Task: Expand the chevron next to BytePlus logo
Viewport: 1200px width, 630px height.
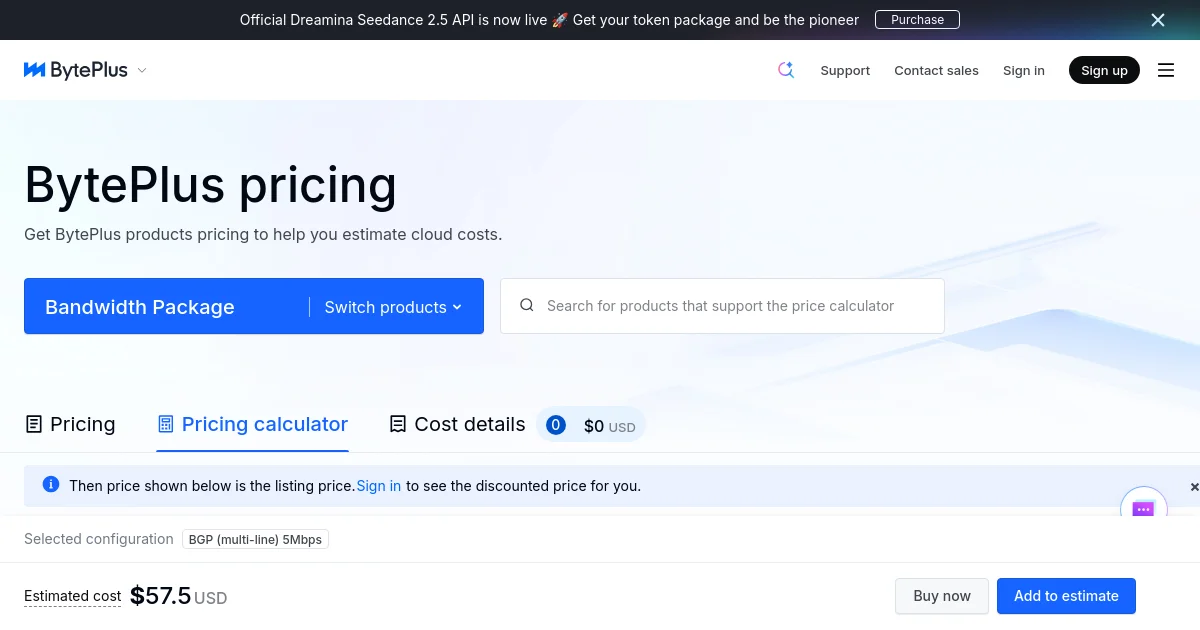Action: tap(142, 70)
